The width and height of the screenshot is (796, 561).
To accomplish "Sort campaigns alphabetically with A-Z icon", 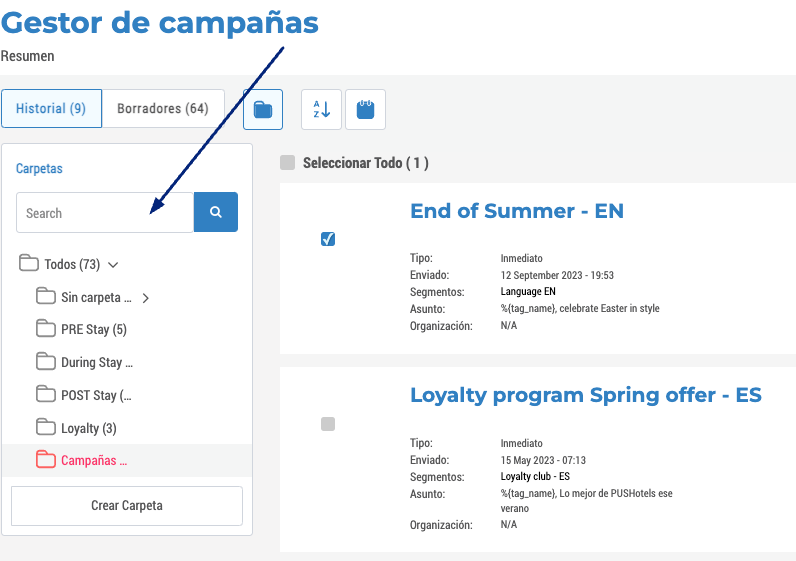I will 321,110.
